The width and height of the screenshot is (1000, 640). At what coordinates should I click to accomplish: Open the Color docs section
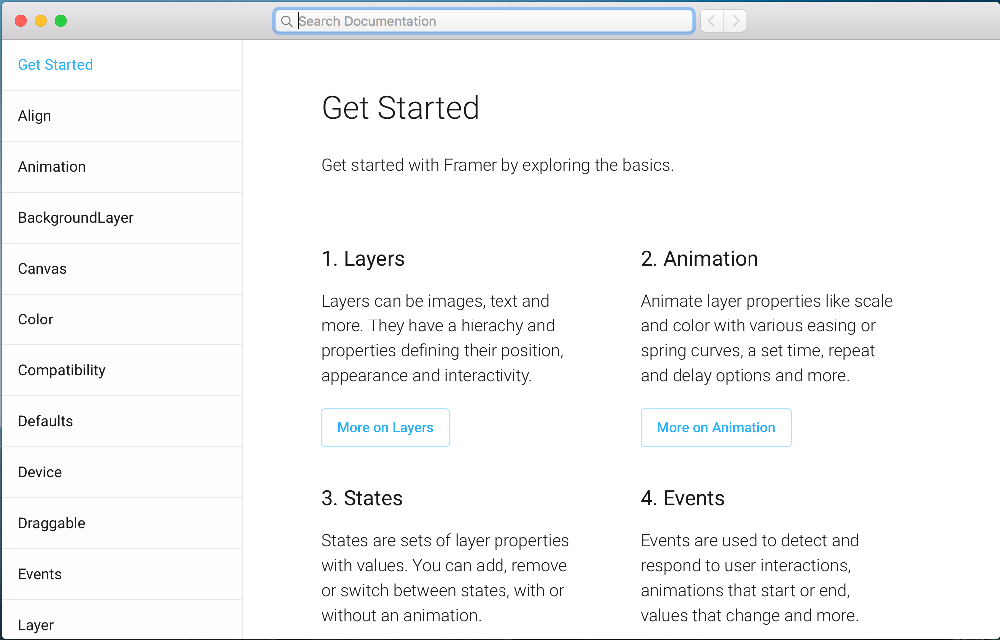(35, 320)
